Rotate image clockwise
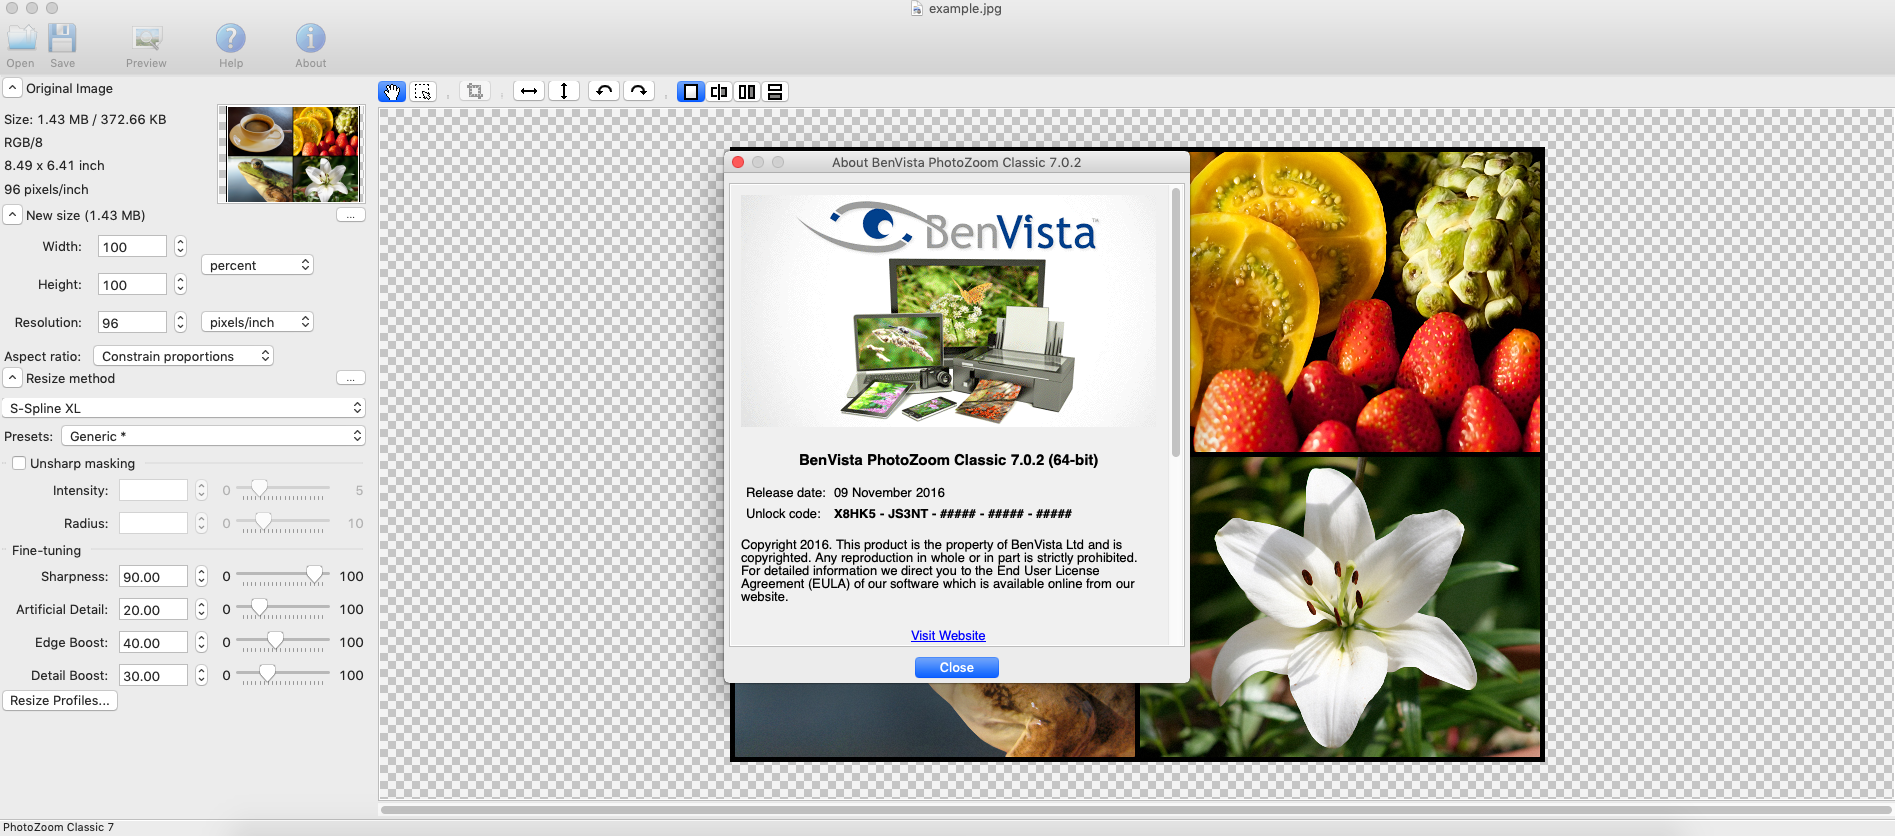The width and height of the screenshot is (1895, 836). point(638,91)
